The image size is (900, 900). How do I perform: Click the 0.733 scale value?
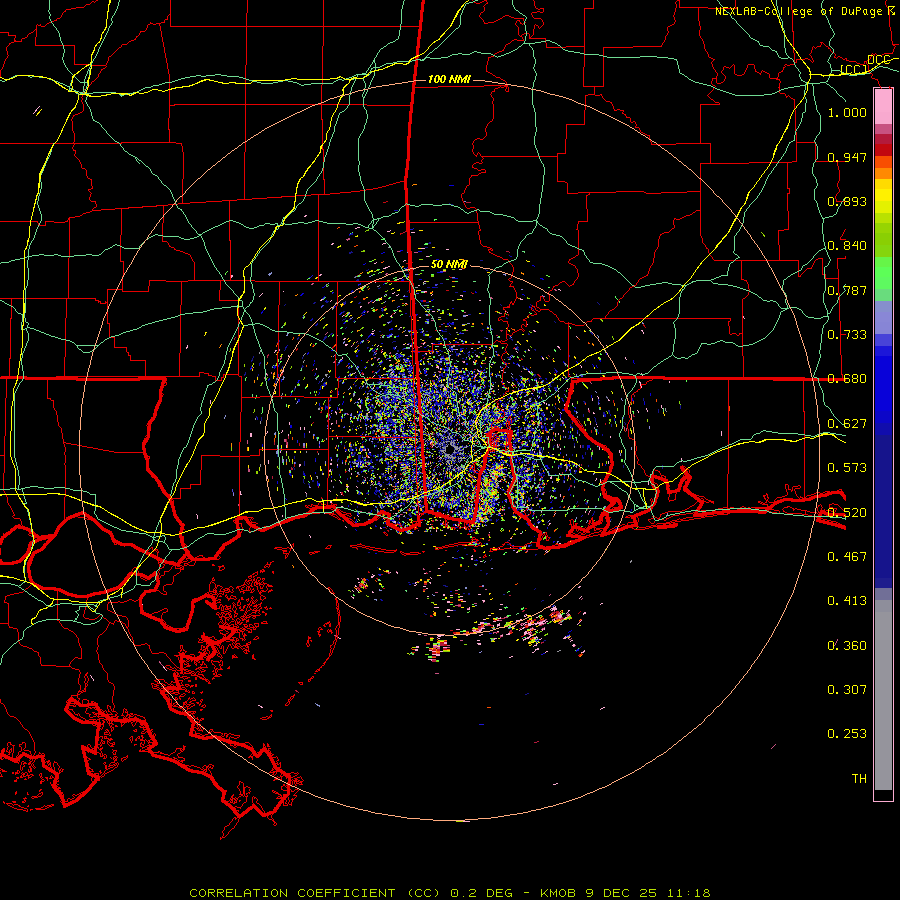(847, 335)
